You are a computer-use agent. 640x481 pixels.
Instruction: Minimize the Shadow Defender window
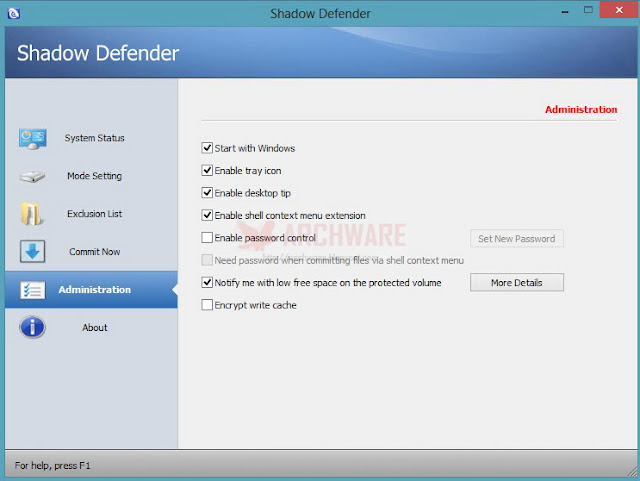point(565,12)
